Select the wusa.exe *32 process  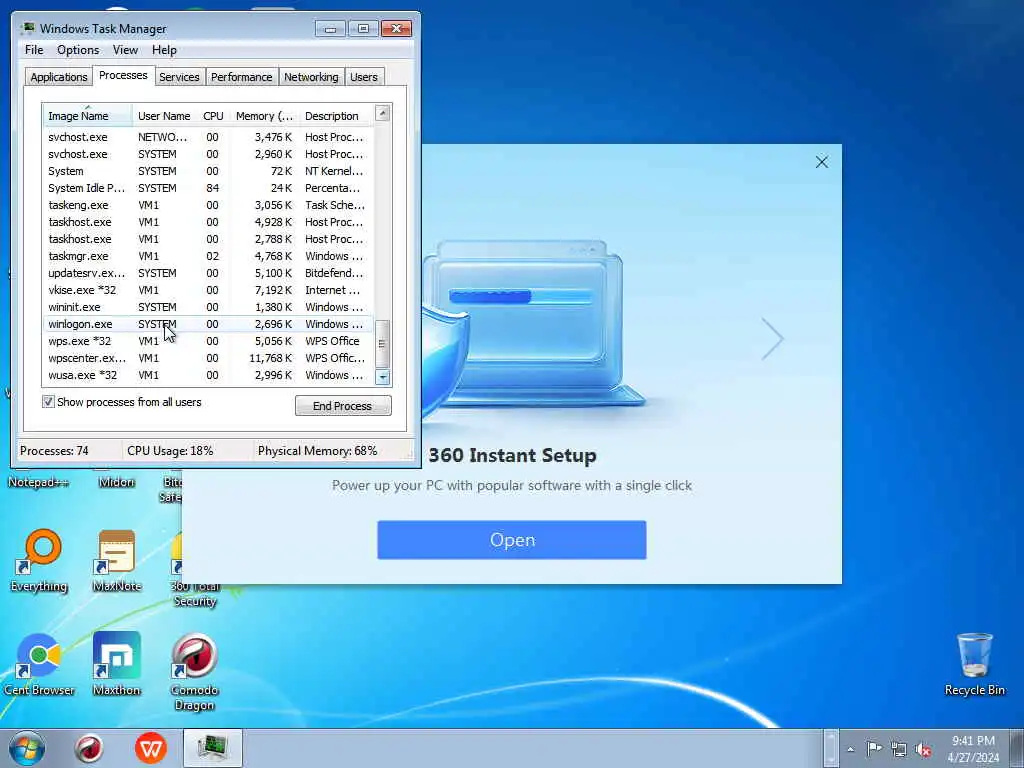[208, 375]
